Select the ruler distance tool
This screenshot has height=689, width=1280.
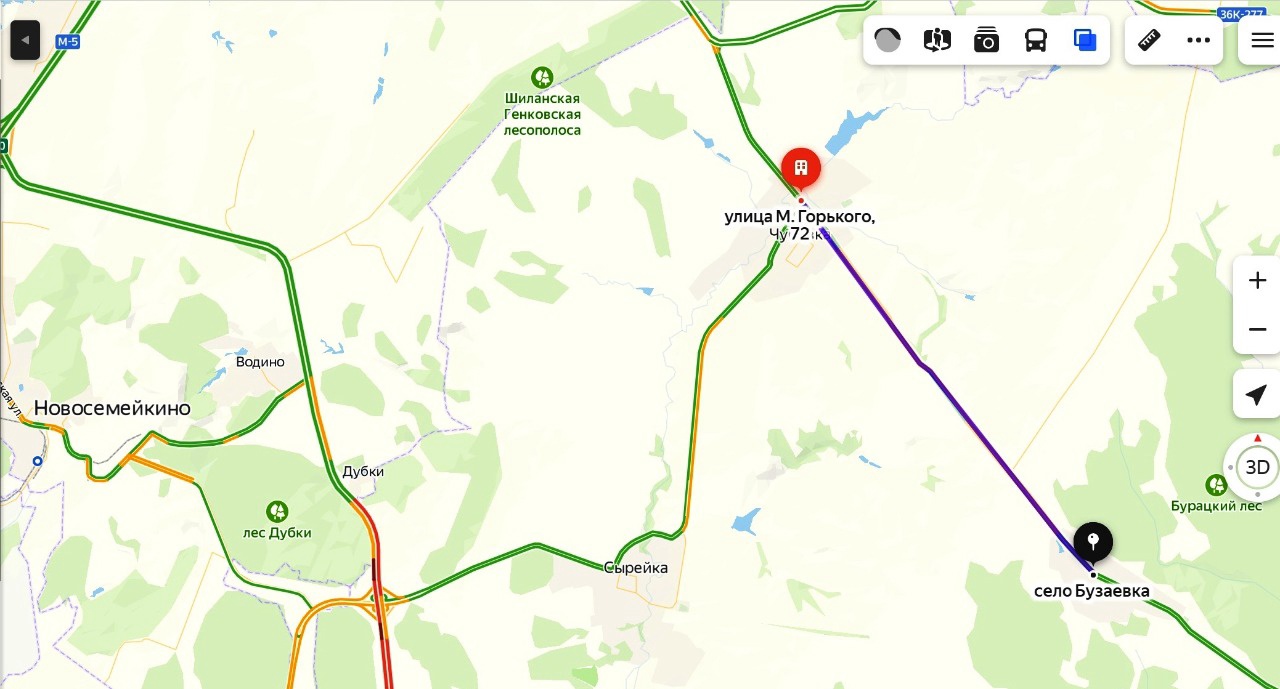pyautogui.click(x=1150, y=40)
